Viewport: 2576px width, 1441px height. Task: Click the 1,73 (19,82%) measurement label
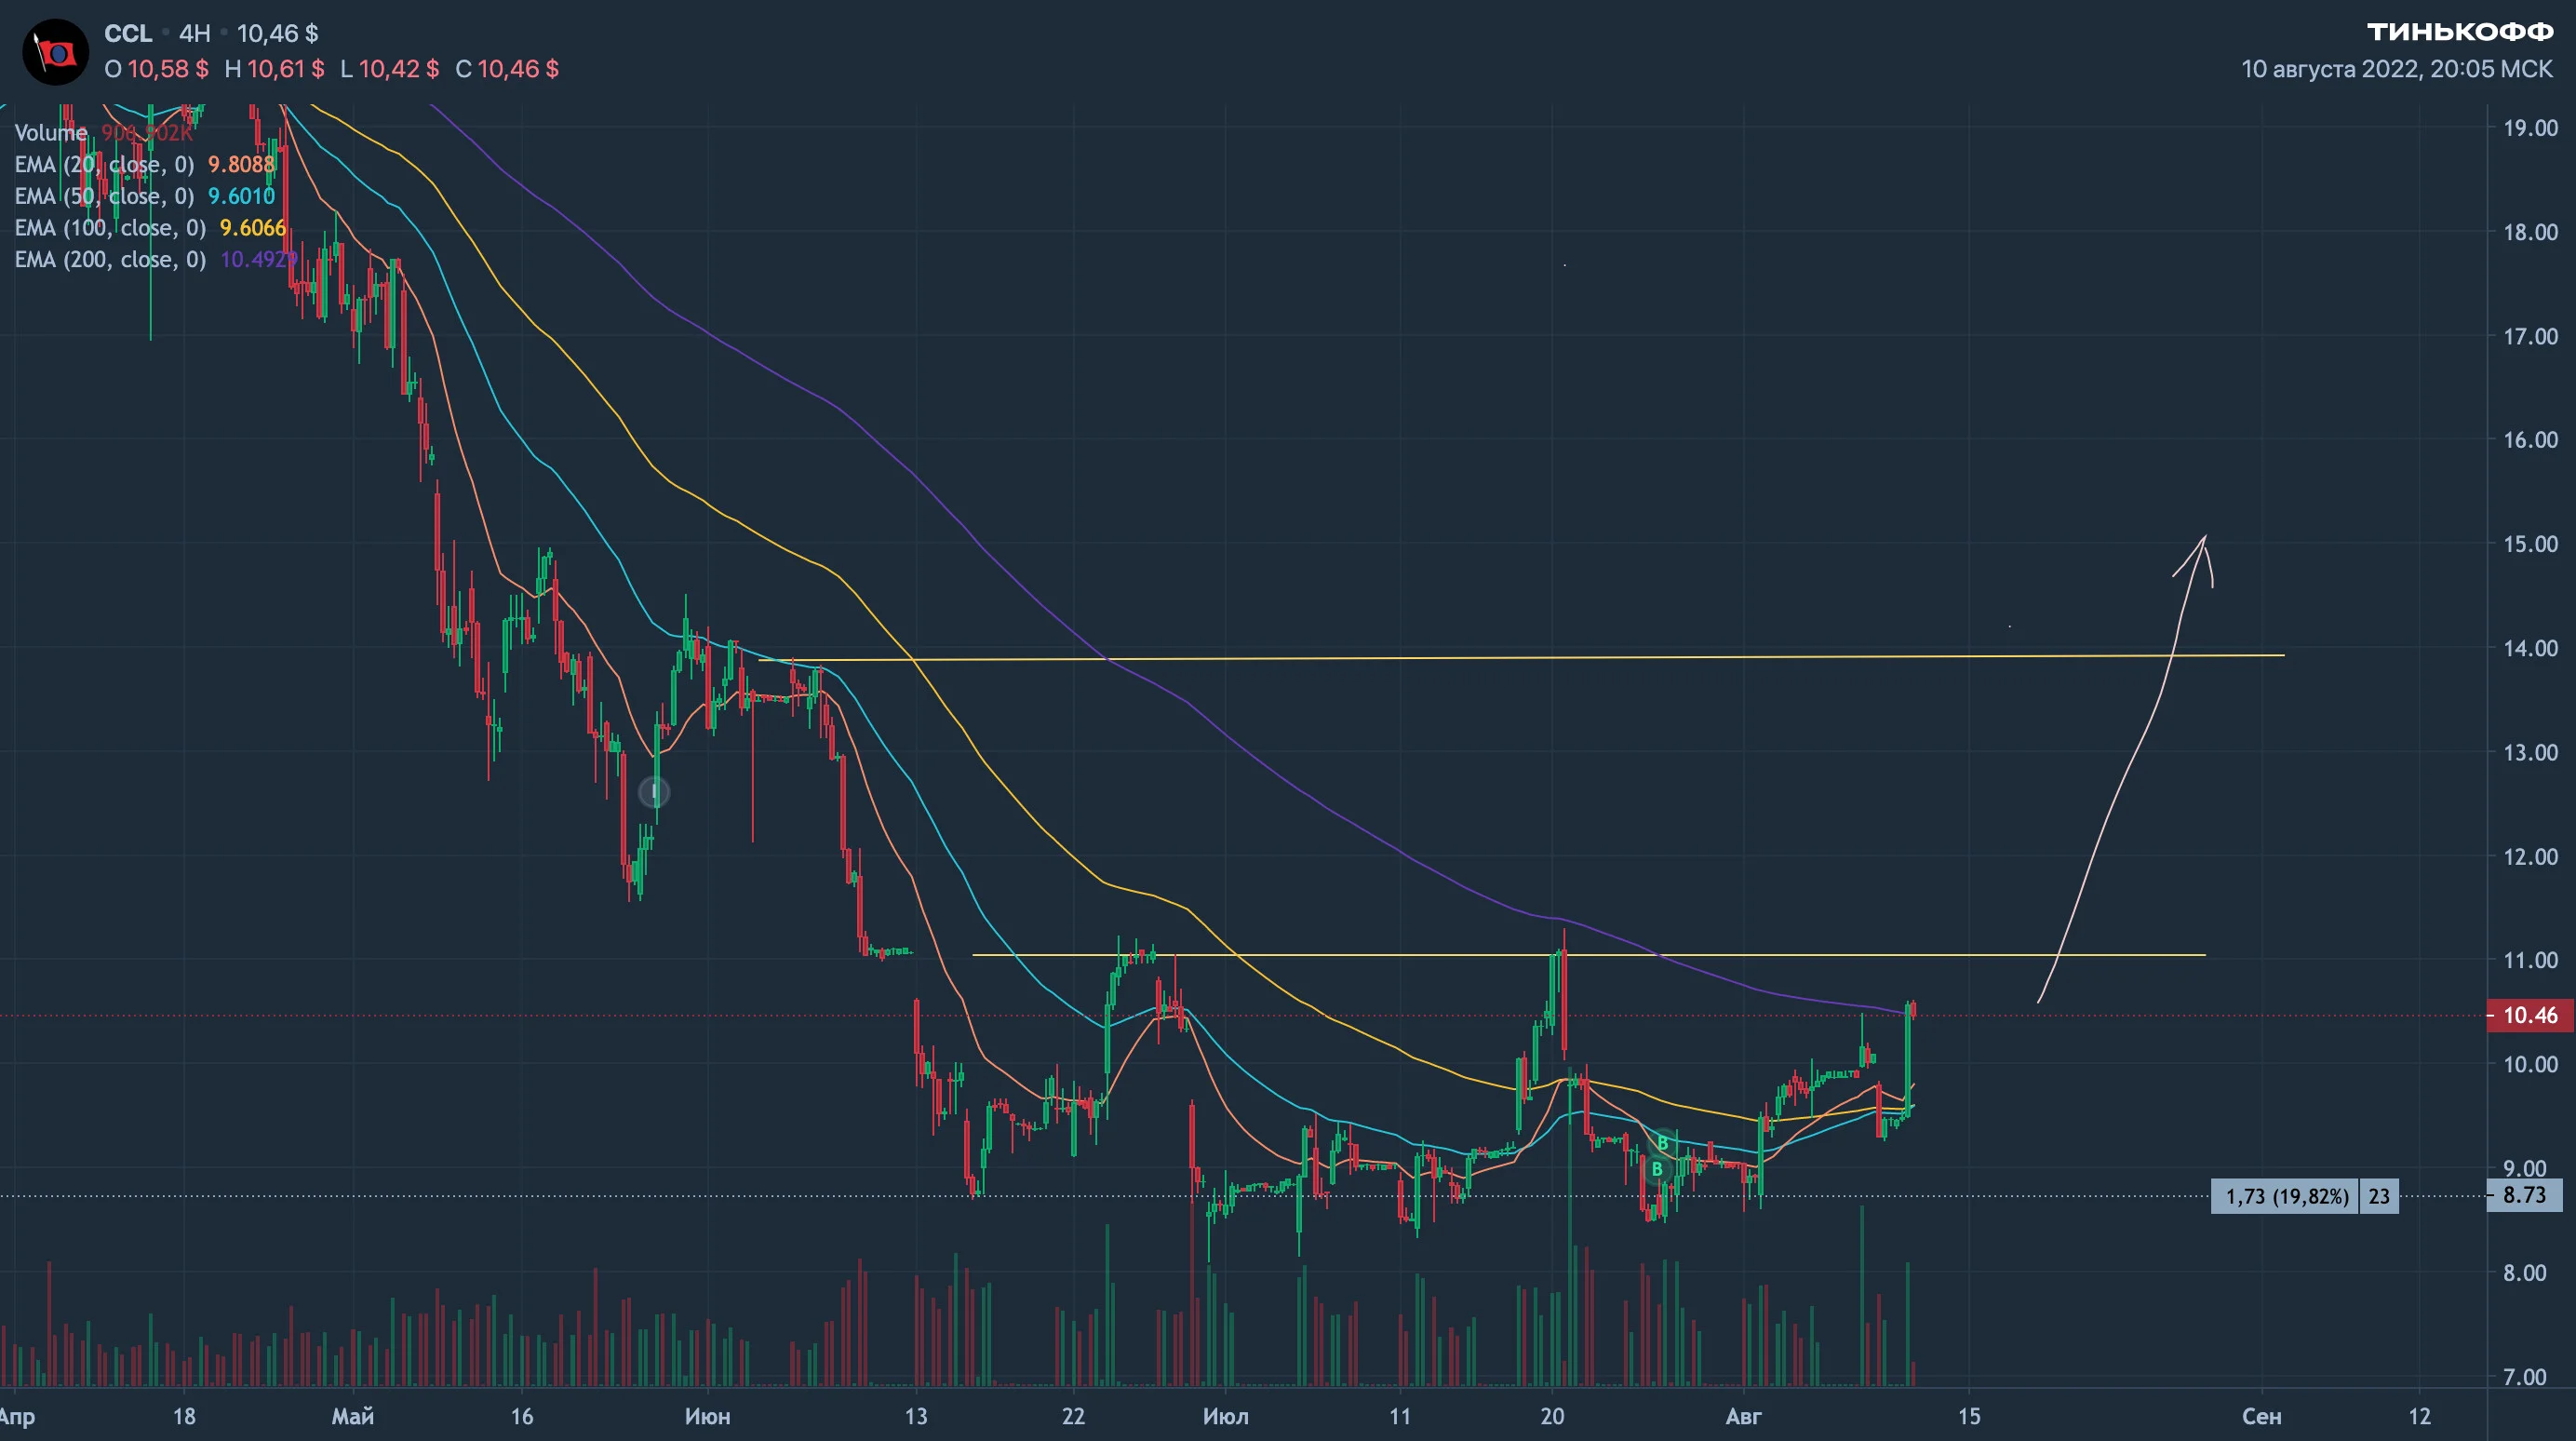pos(2286,1196)
